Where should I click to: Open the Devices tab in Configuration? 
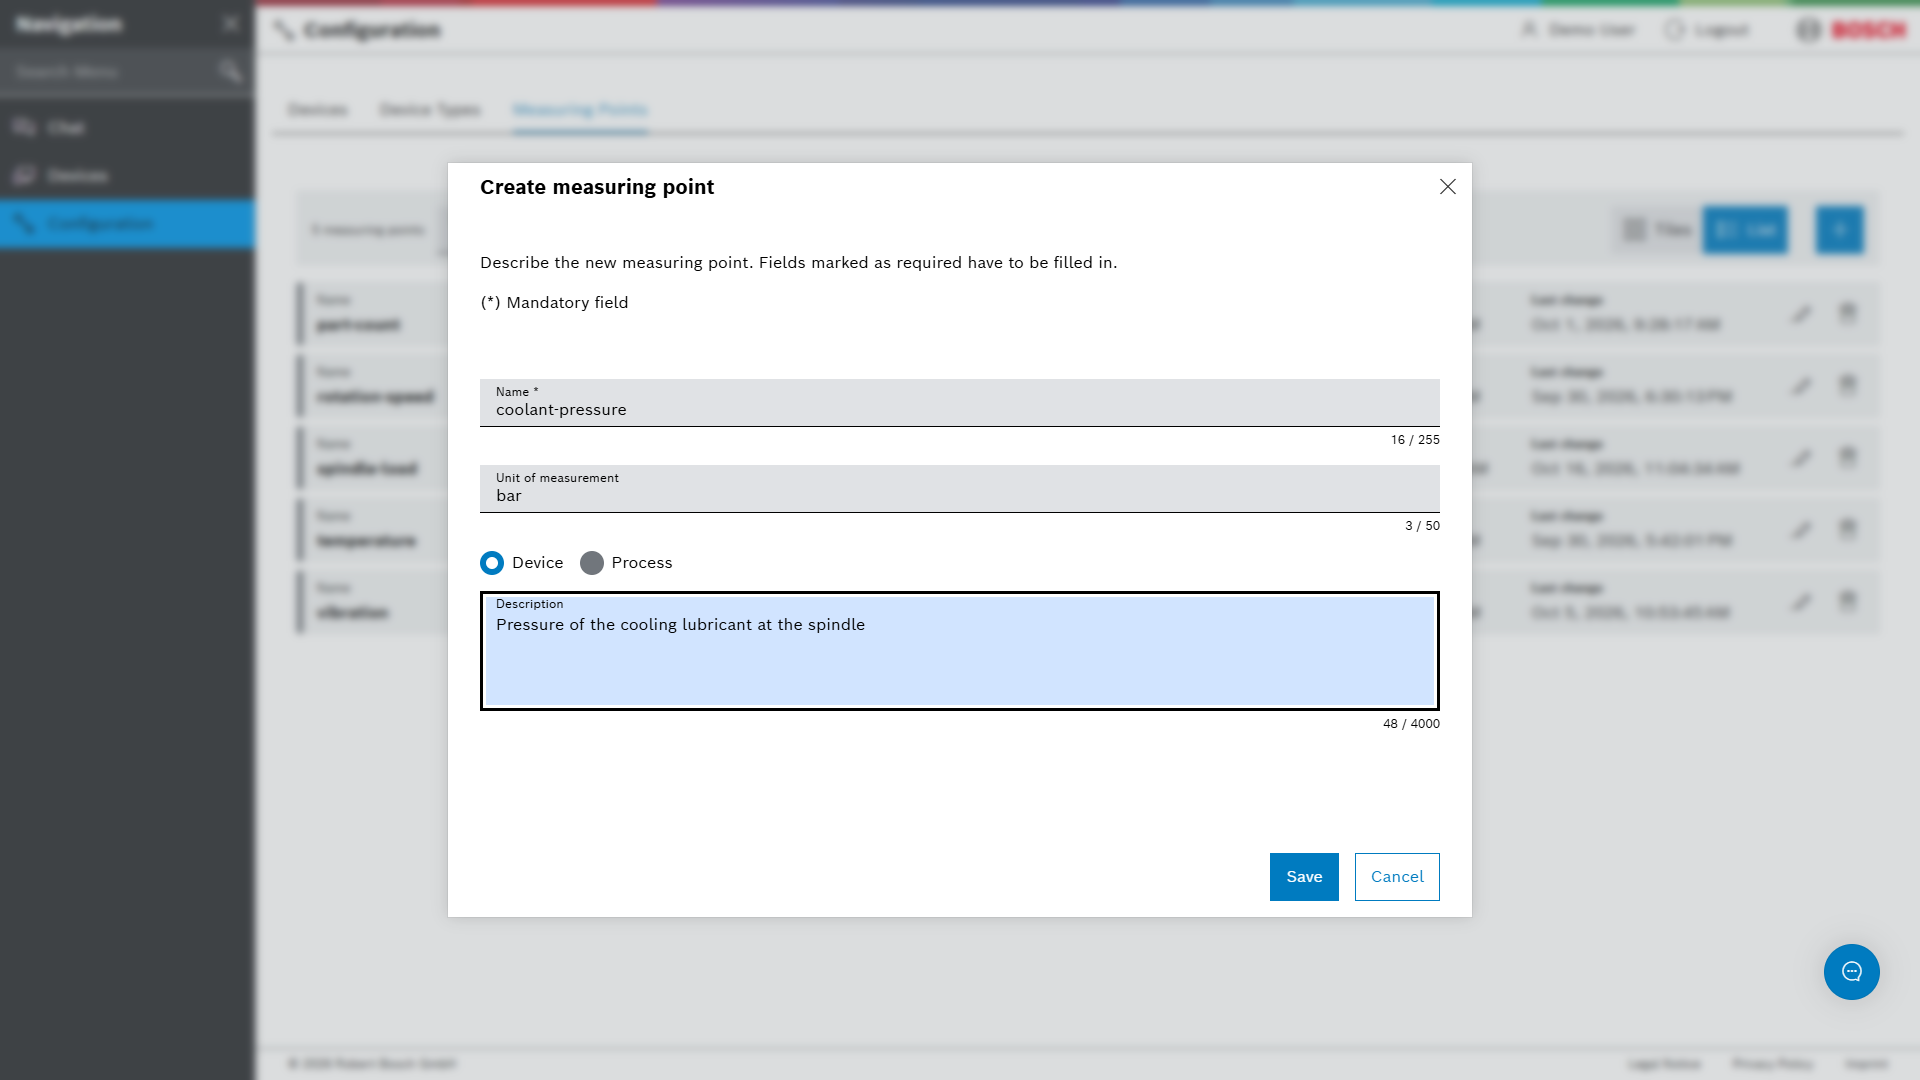coord(318,110)
